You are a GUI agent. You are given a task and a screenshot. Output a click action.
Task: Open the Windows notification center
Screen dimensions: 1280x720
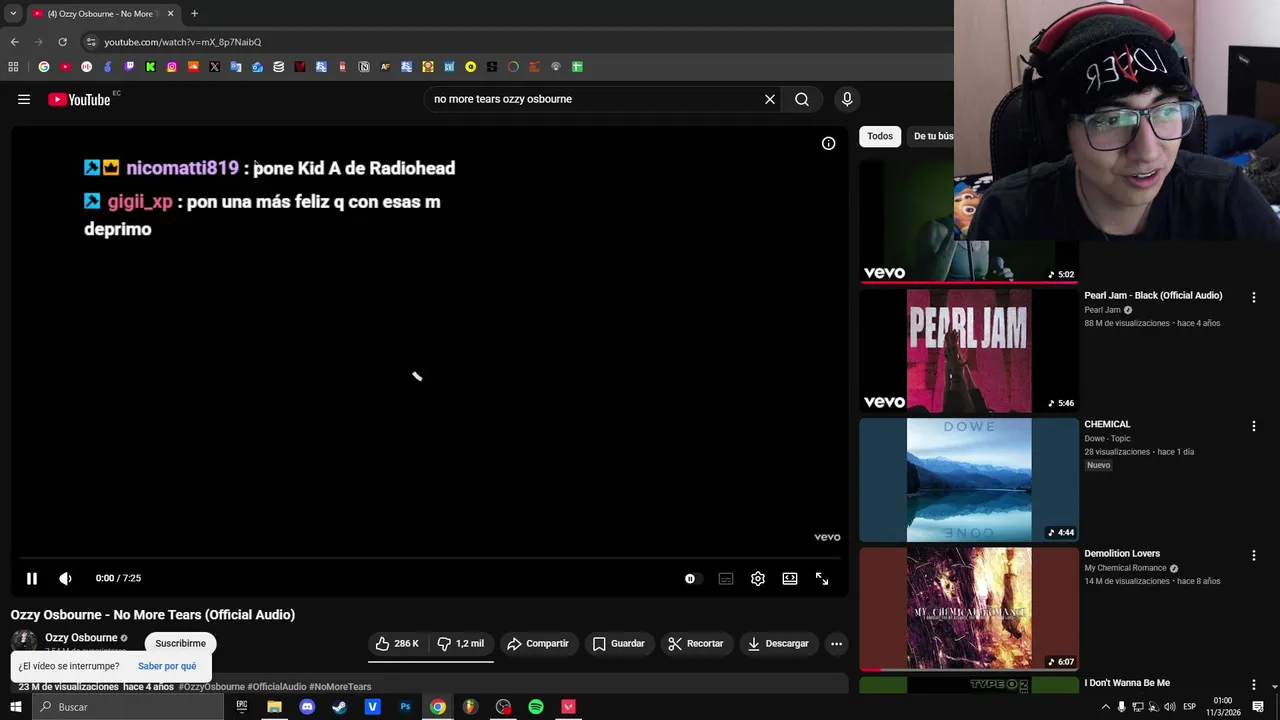(x=1258, y=707)
